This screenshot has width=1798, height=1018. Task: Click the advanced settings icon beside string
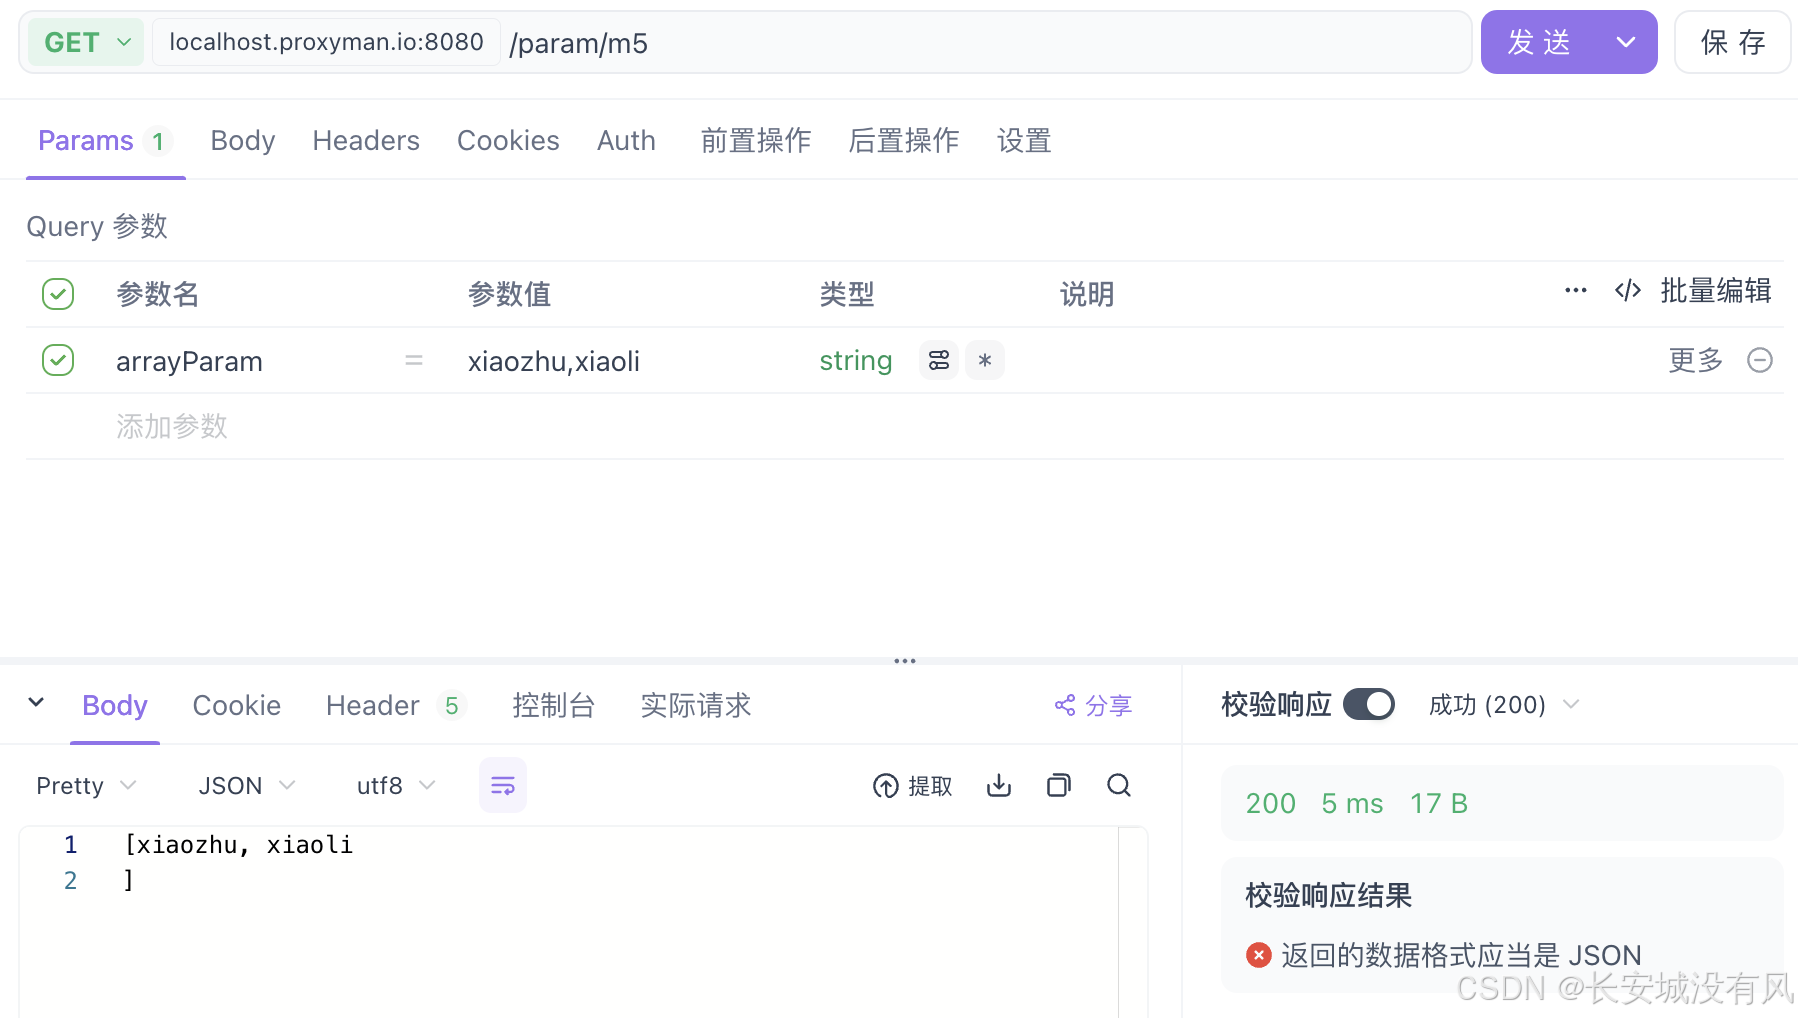pyautogui.click(x=939, y=360)
